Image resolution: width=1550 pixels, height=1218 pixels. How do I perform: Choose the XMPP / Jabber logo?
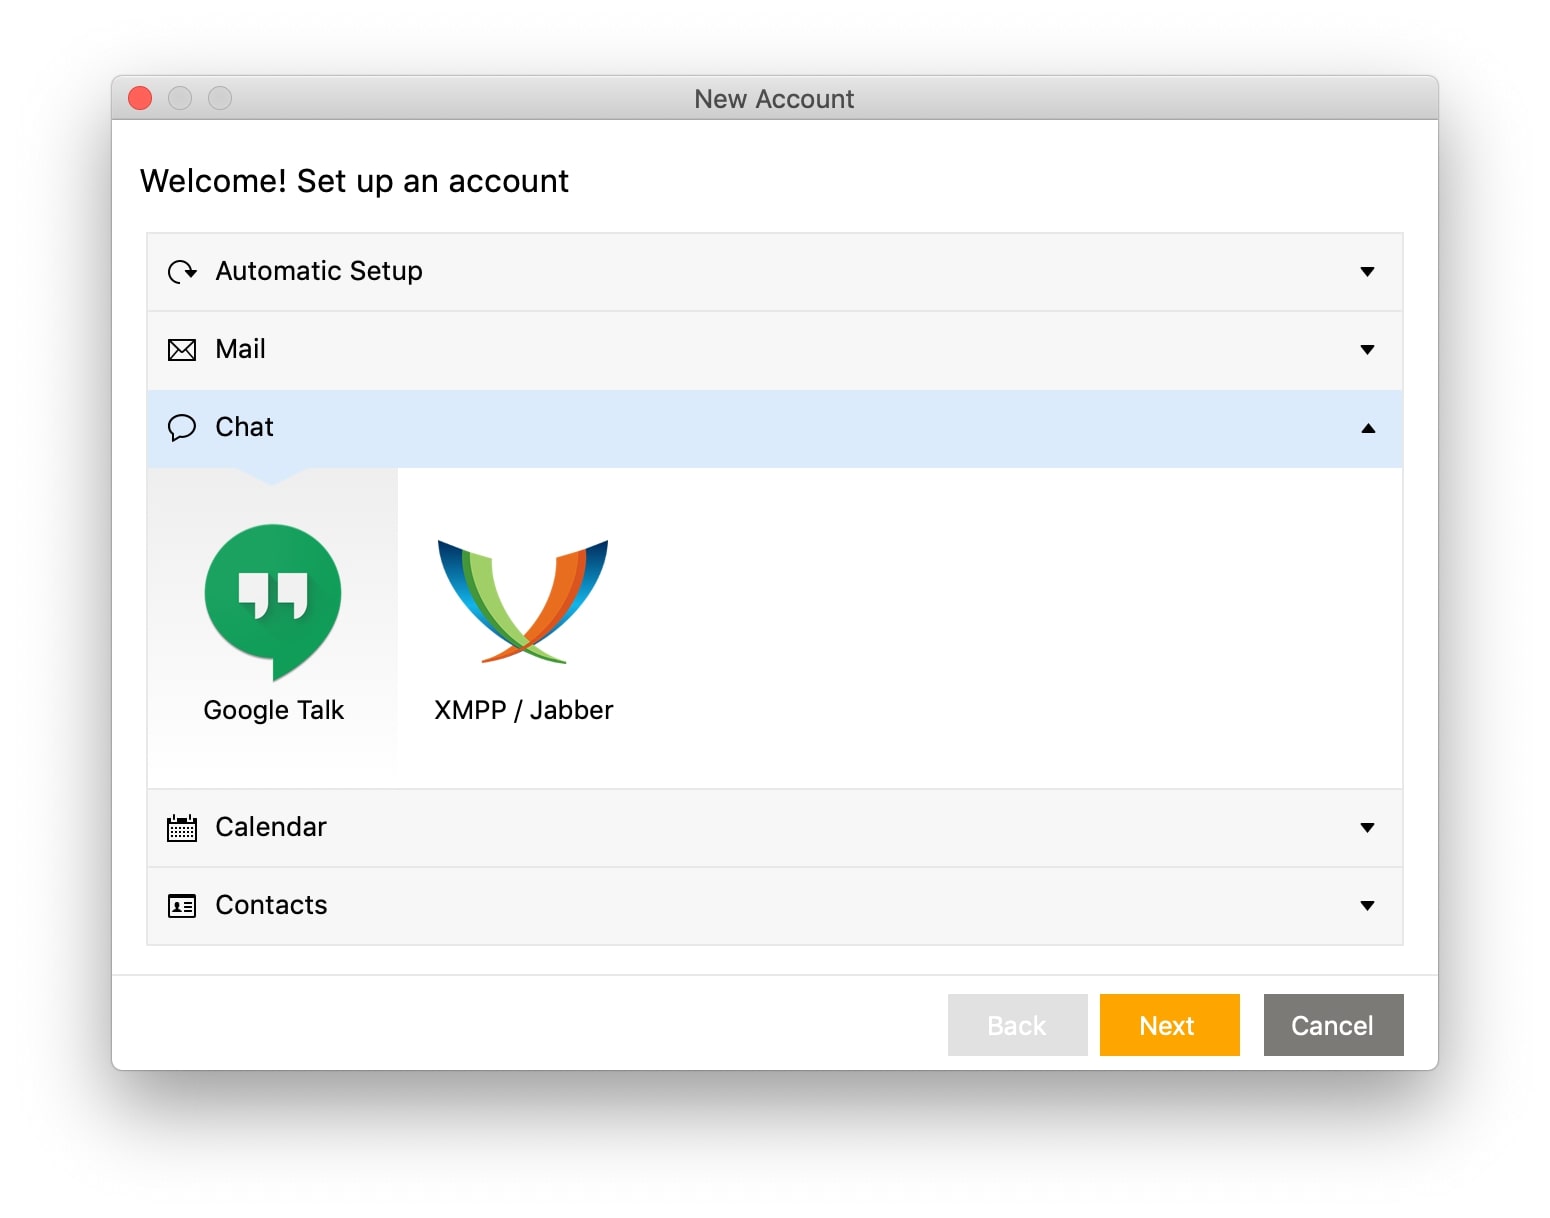[x=523, y=602]
